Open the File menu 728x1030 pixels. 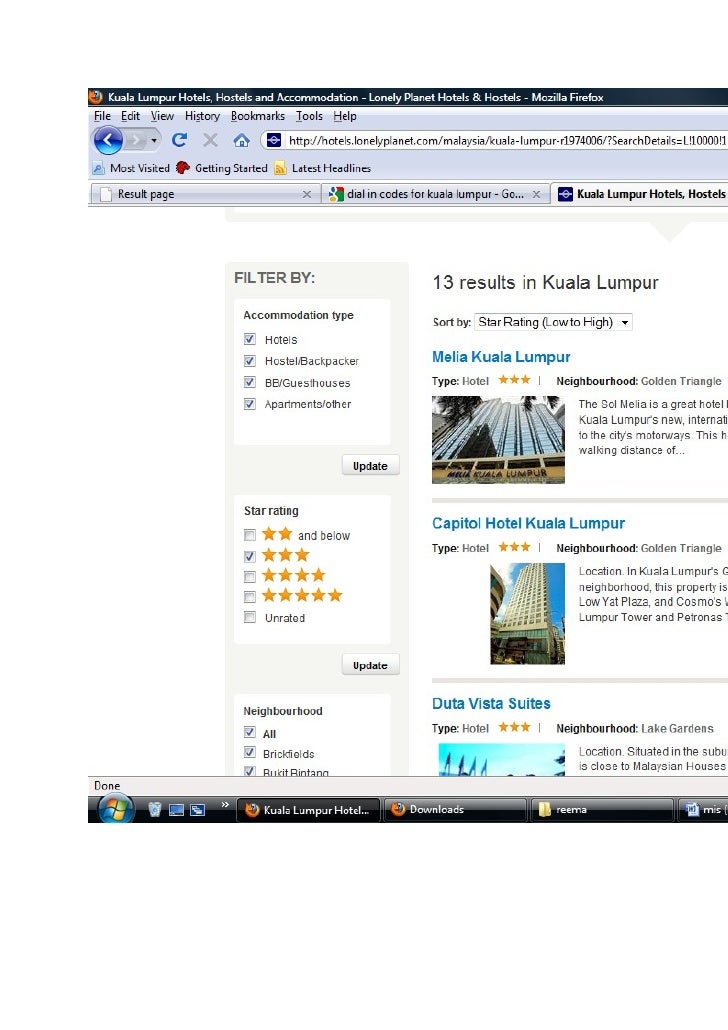(x=102, y=116)
